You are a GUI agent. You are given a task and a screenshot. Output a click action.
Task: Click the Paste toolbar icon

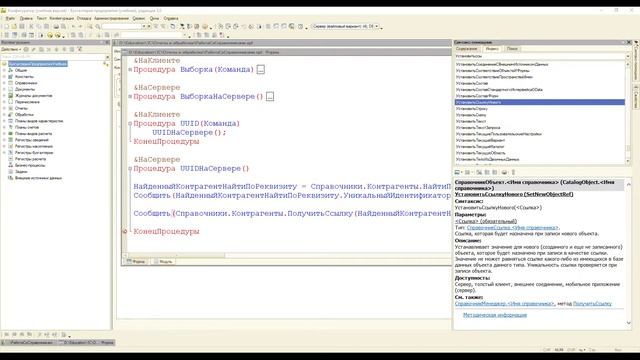[46, 27]
